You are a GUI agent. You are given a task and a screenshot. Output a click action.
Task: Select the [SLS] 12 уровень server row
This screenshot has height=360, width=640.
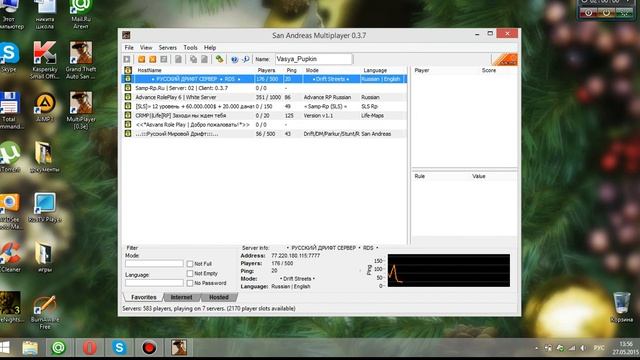265,106
